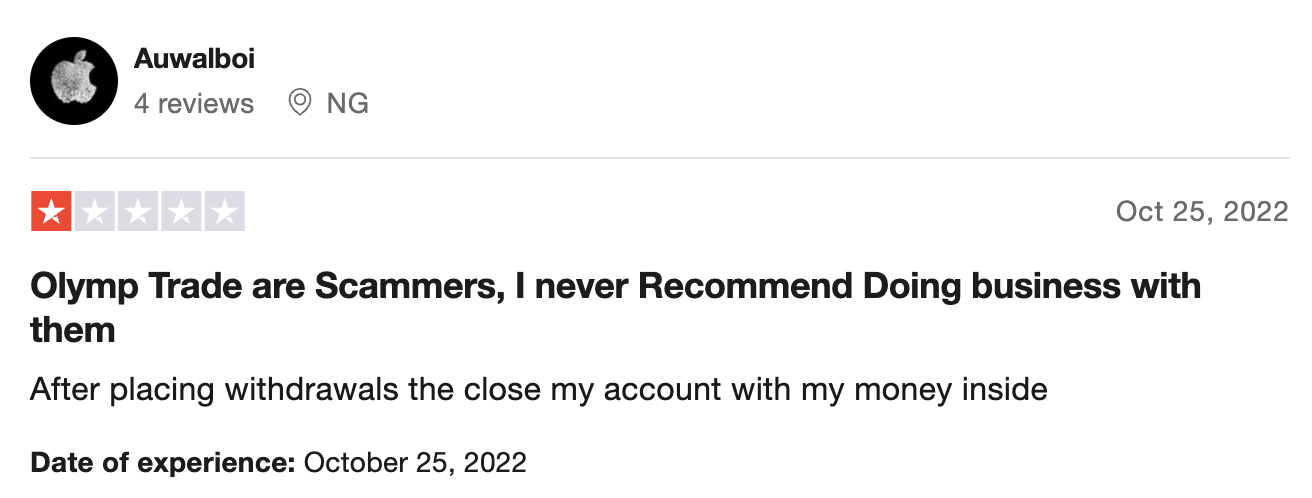This screenshot has height=498, width=1312.
Task: Click the bold "Date of experience:" label
Action: (x=163, y=463)
